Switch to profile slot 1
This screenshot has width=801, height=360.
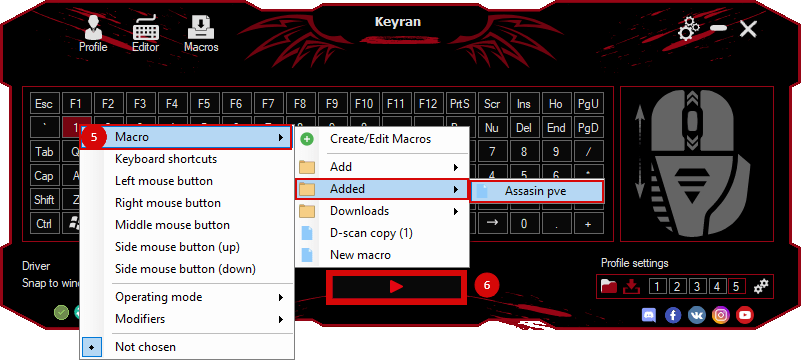tap(657, 286)
